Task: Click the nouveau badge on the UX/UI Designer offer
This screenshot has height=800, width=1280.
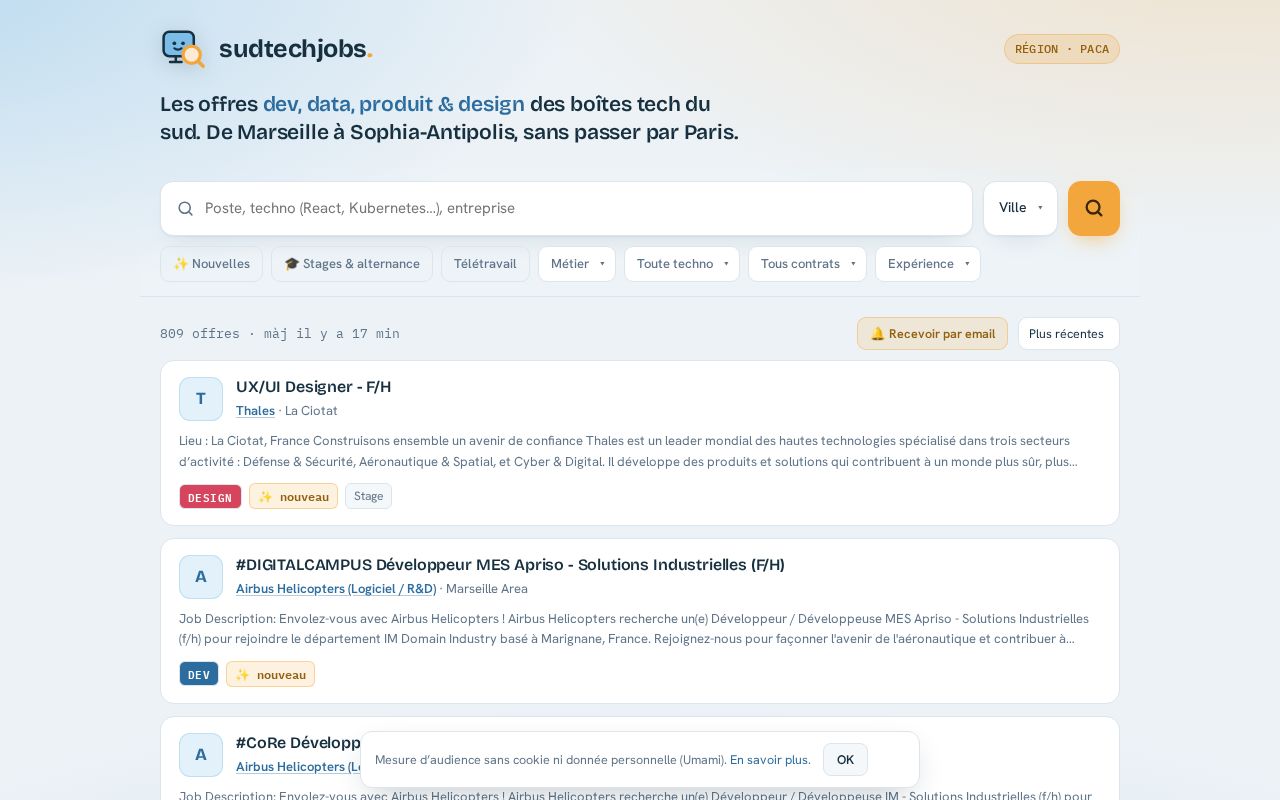Action: click(293, 497)
